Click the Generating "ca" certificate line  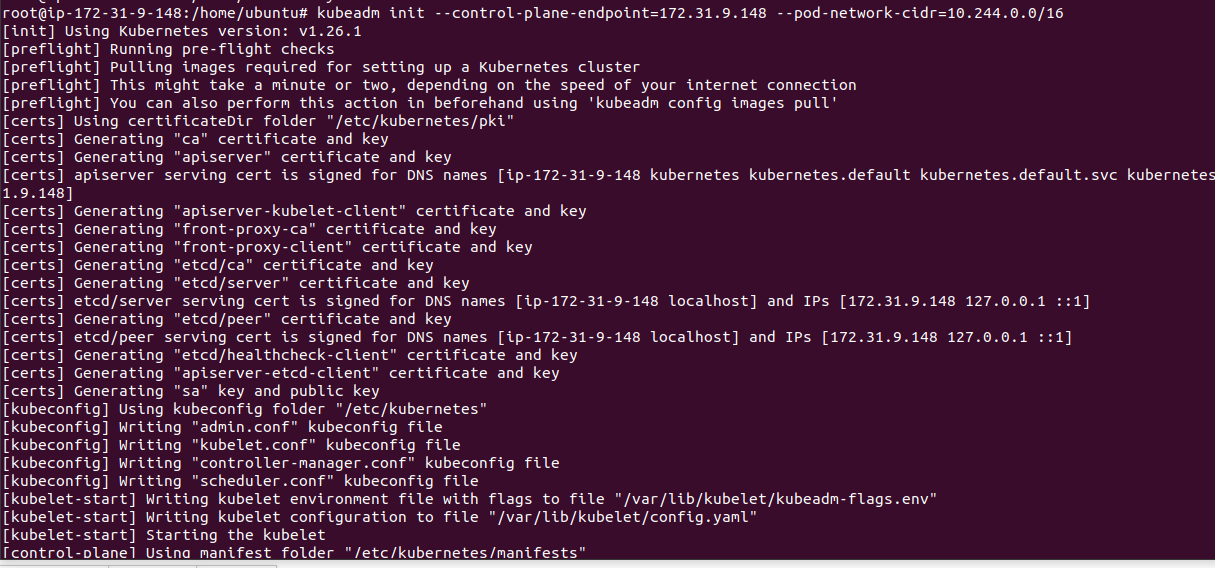point(195,139)
